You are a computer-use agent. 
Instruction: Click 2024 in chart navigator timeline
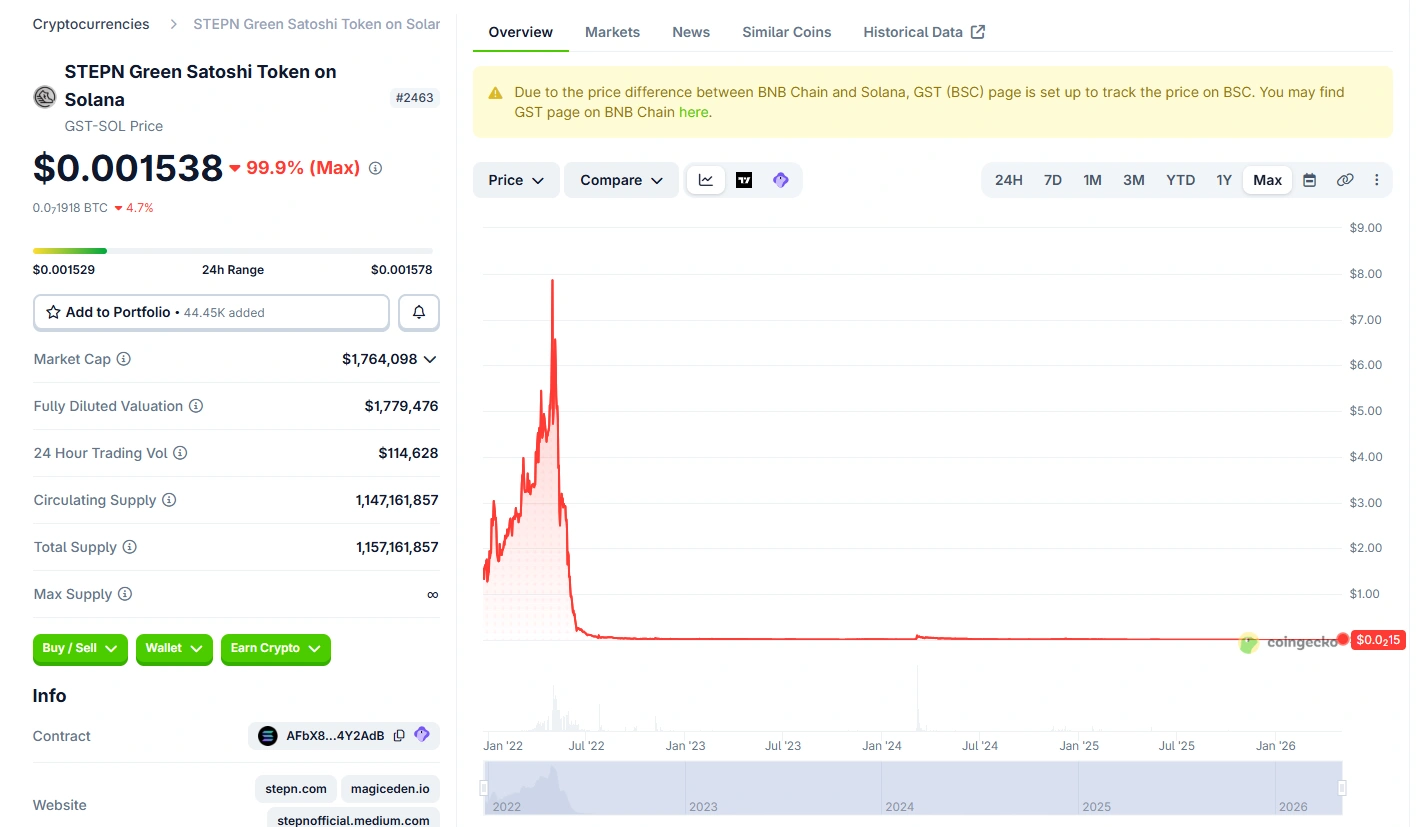[899, 807]
